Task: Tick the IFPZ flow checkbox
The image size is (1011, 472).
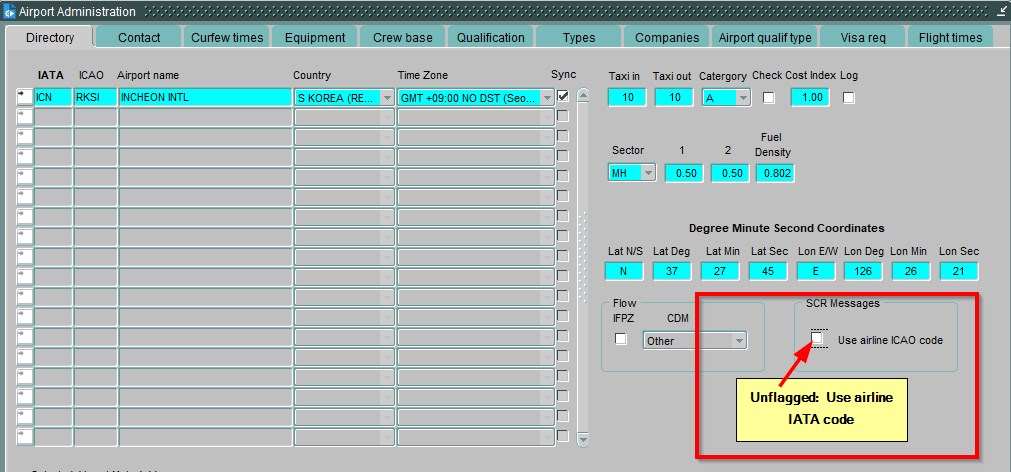Action: point(621,339)
